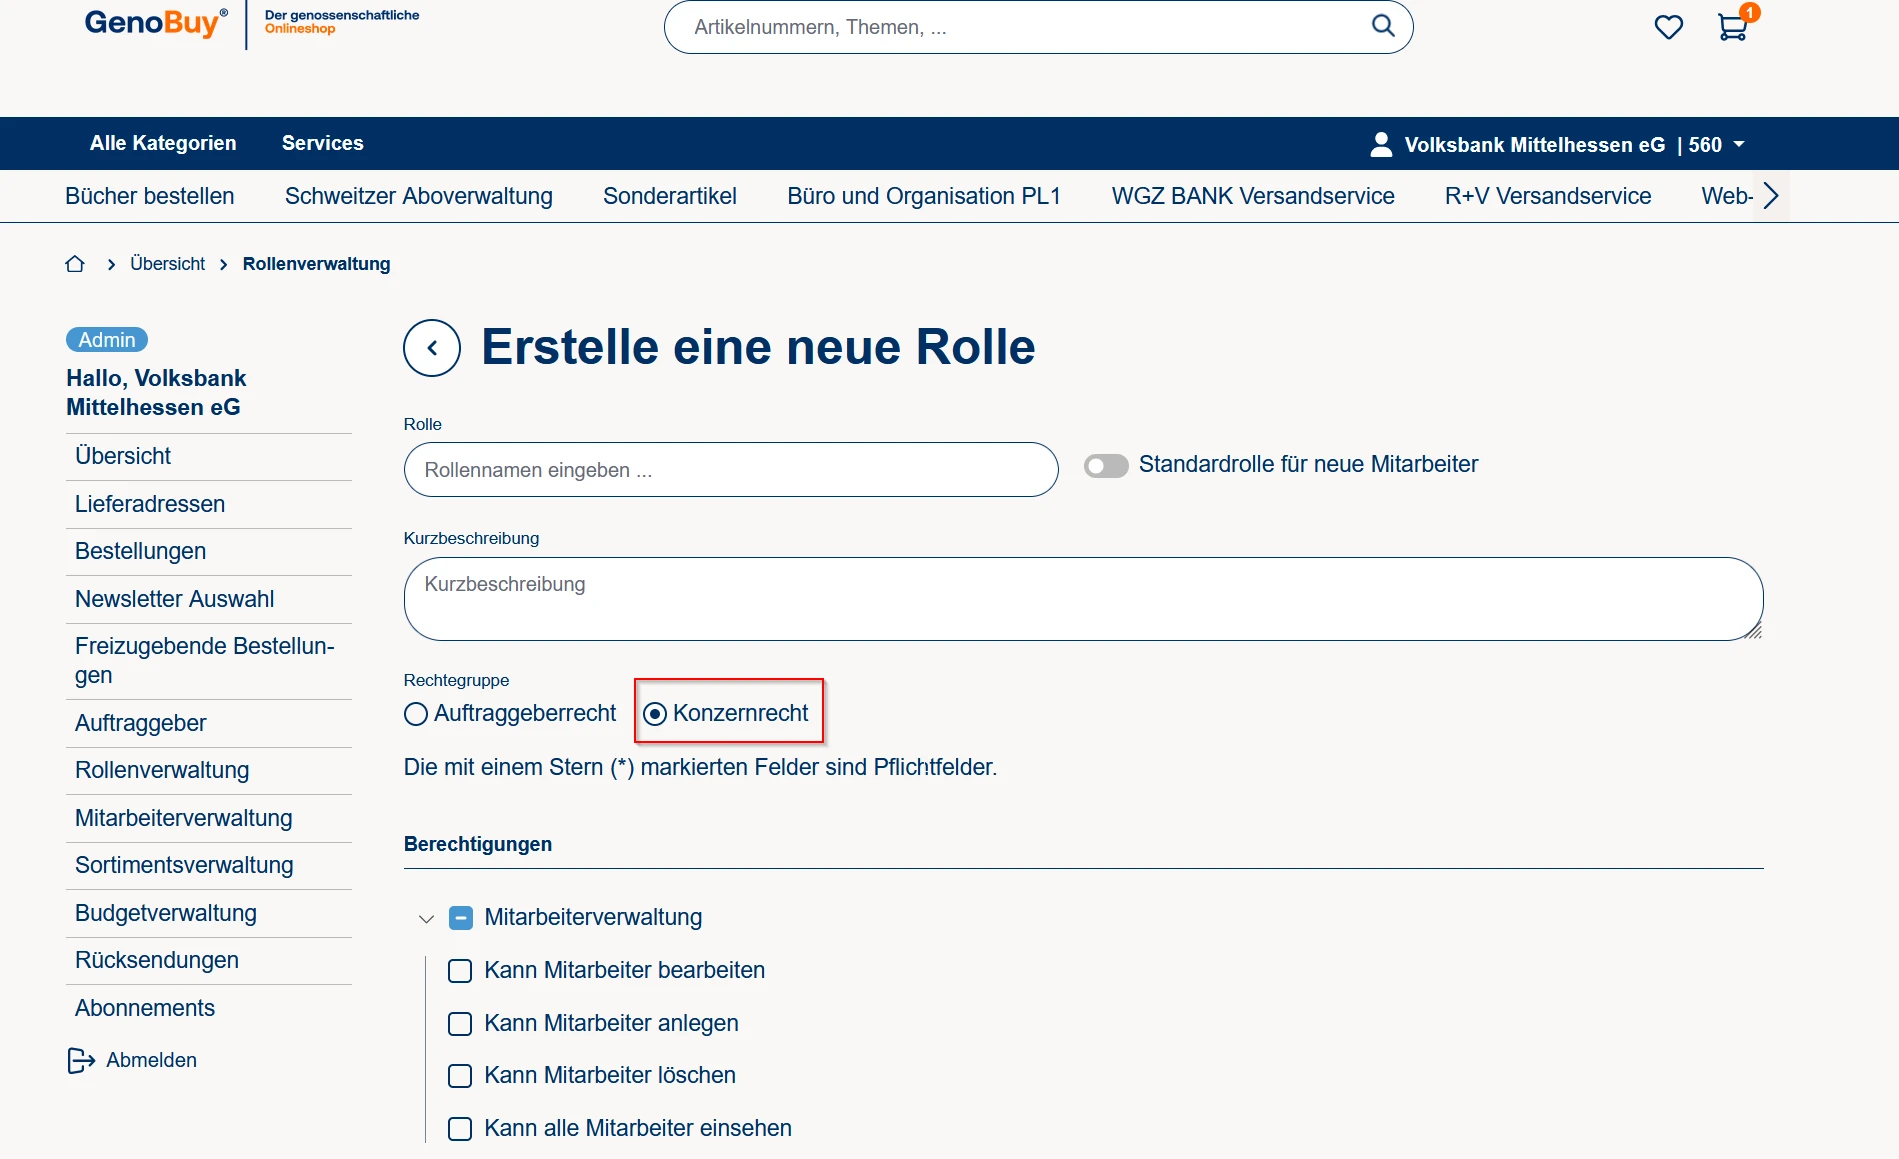Check Kann Mitarbeiter bearbeiten
The image size is (1899, 1159).
click(460, 971)
